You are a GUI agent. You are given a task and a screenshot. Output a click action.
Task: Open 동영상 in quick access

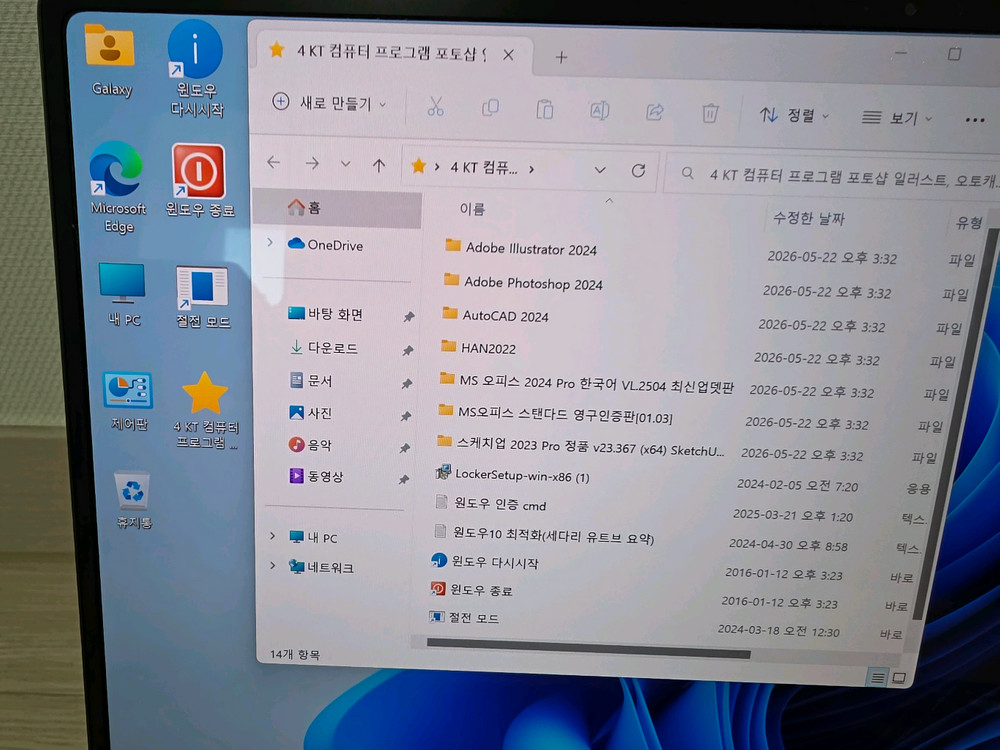(316, 476)
